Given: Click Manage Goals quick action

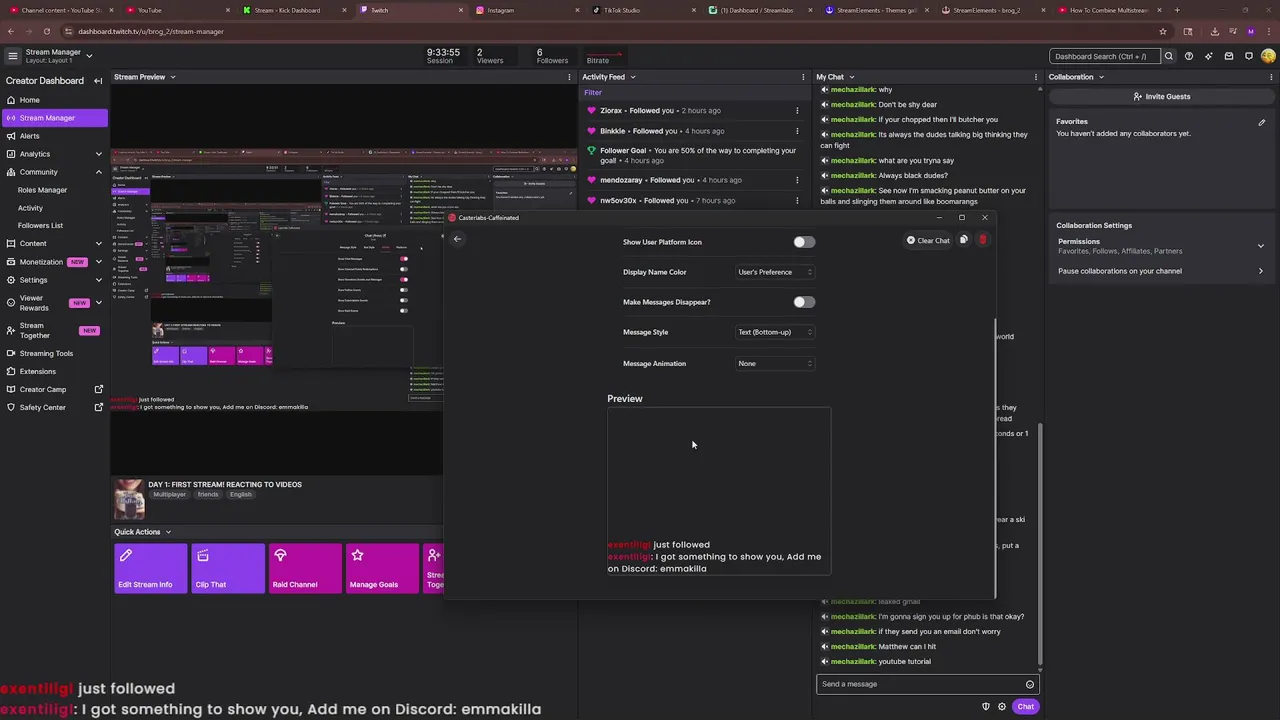Looking at the screenshot, I should [383, 568].
